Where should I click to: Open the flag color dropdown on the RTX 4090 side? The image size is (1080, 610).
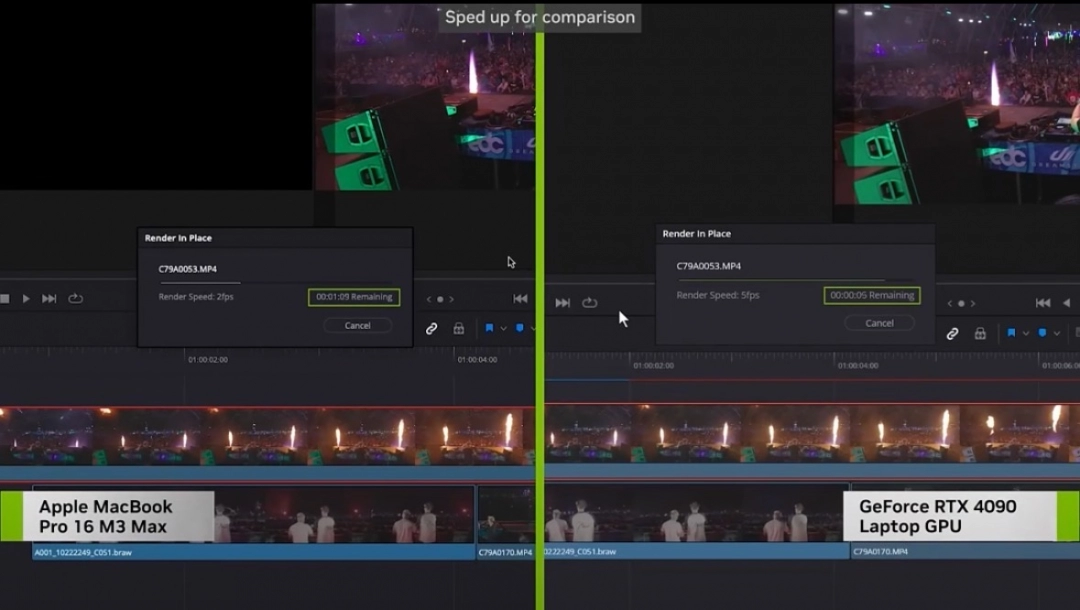[x=1026, y=334]
